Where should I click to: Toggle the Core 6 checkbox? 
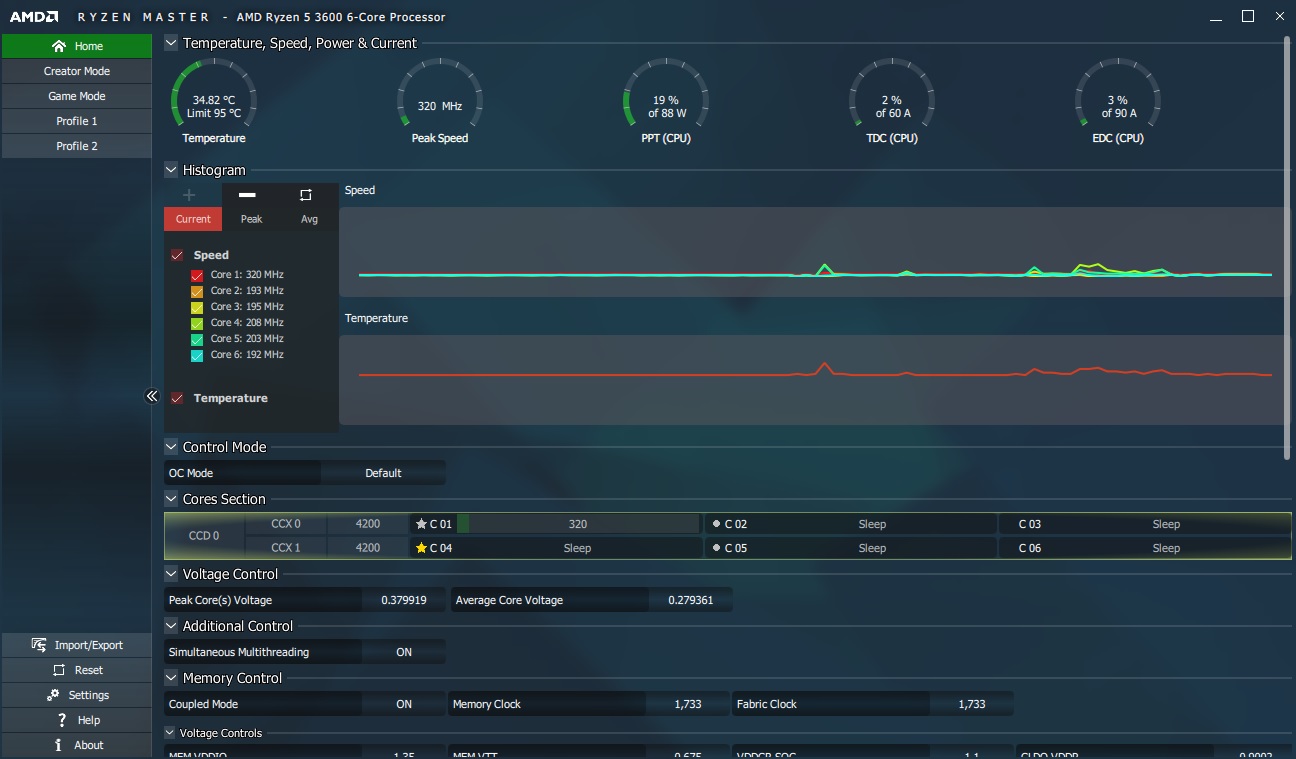coord(197,355)
